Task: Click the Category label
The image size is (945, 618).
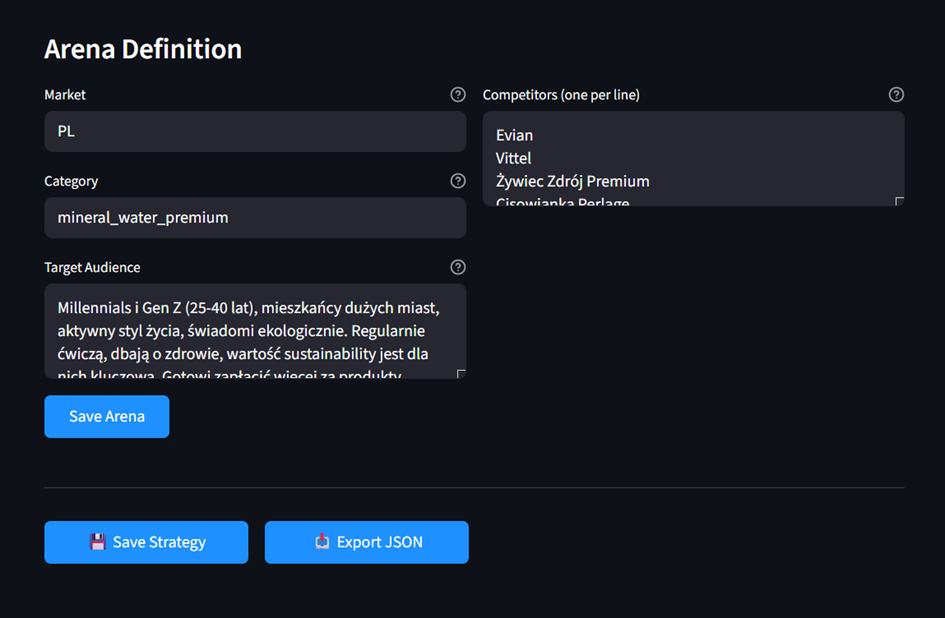Action: point(71,181)
